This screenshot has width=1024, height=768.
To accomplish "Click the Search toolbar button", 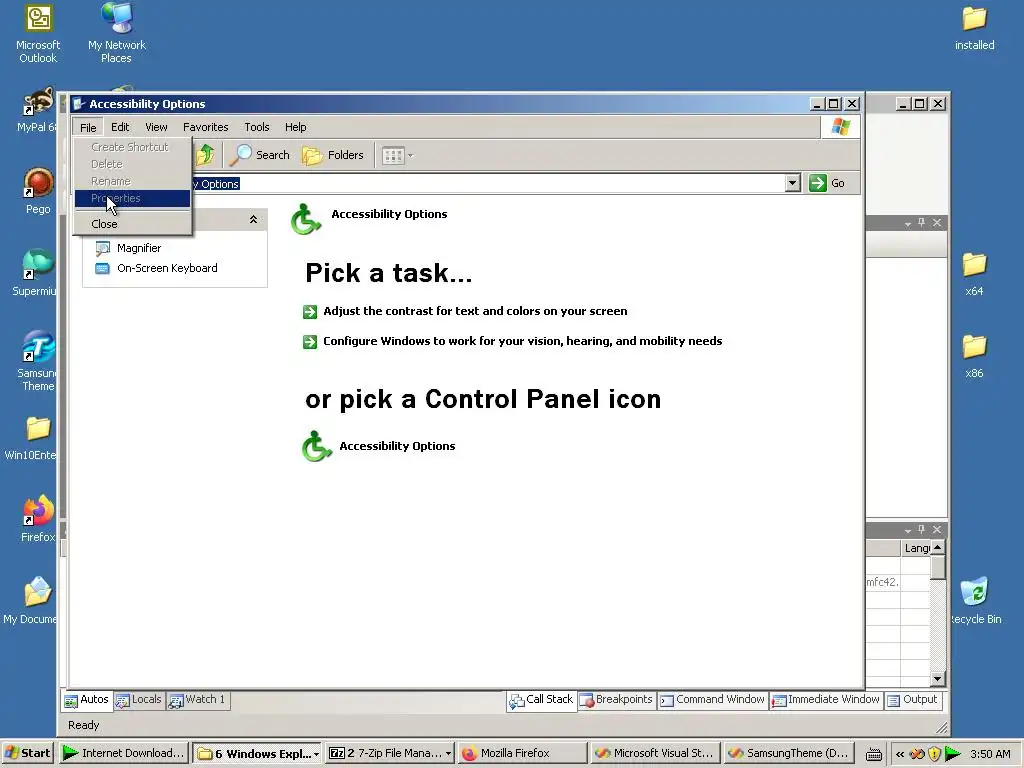I will pos(260,155).
